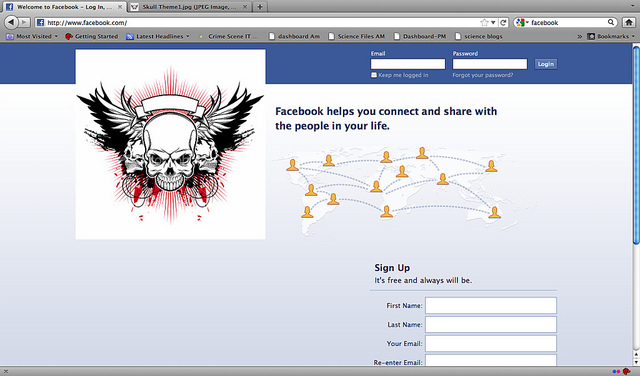Show more bookmarks with the chevron

(x=579, y=36)
